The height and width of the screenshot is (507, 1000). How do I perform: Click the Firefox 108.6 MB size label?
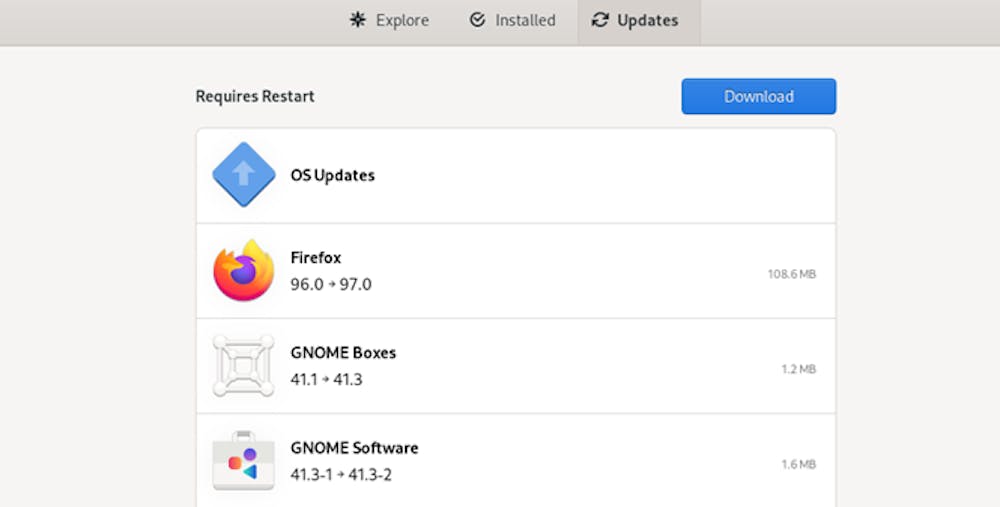click(791, 274)
